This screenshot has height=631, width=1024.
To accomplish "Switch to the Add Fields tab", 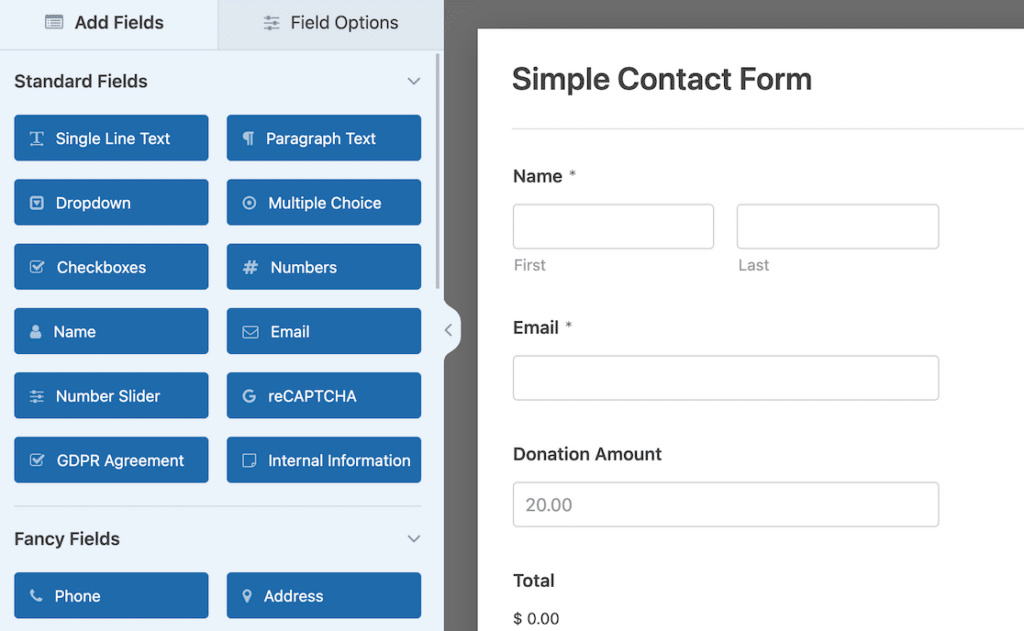I will [x=108, y=22].
